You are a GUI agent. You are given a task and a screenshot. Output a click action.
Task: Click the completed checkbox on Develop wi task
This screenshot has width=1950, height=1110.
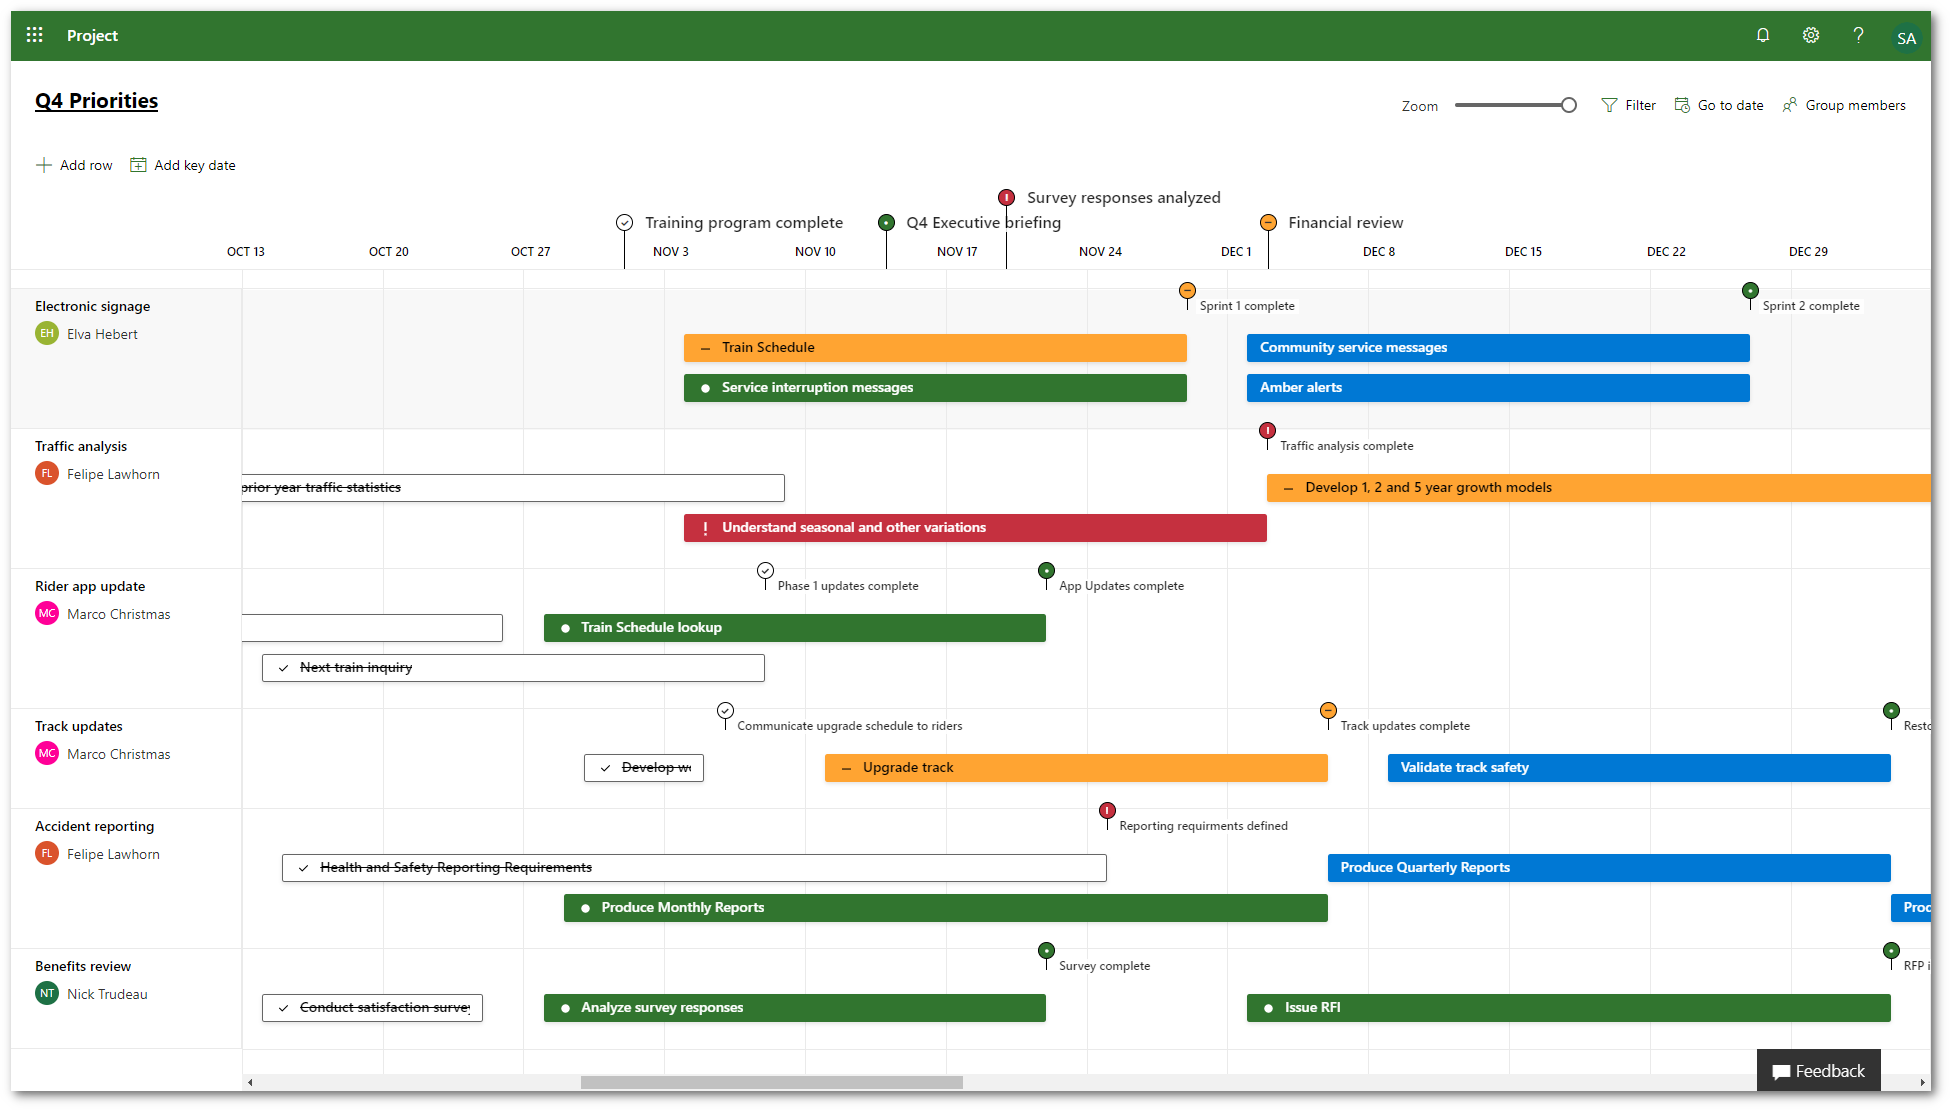pos(605,767)
